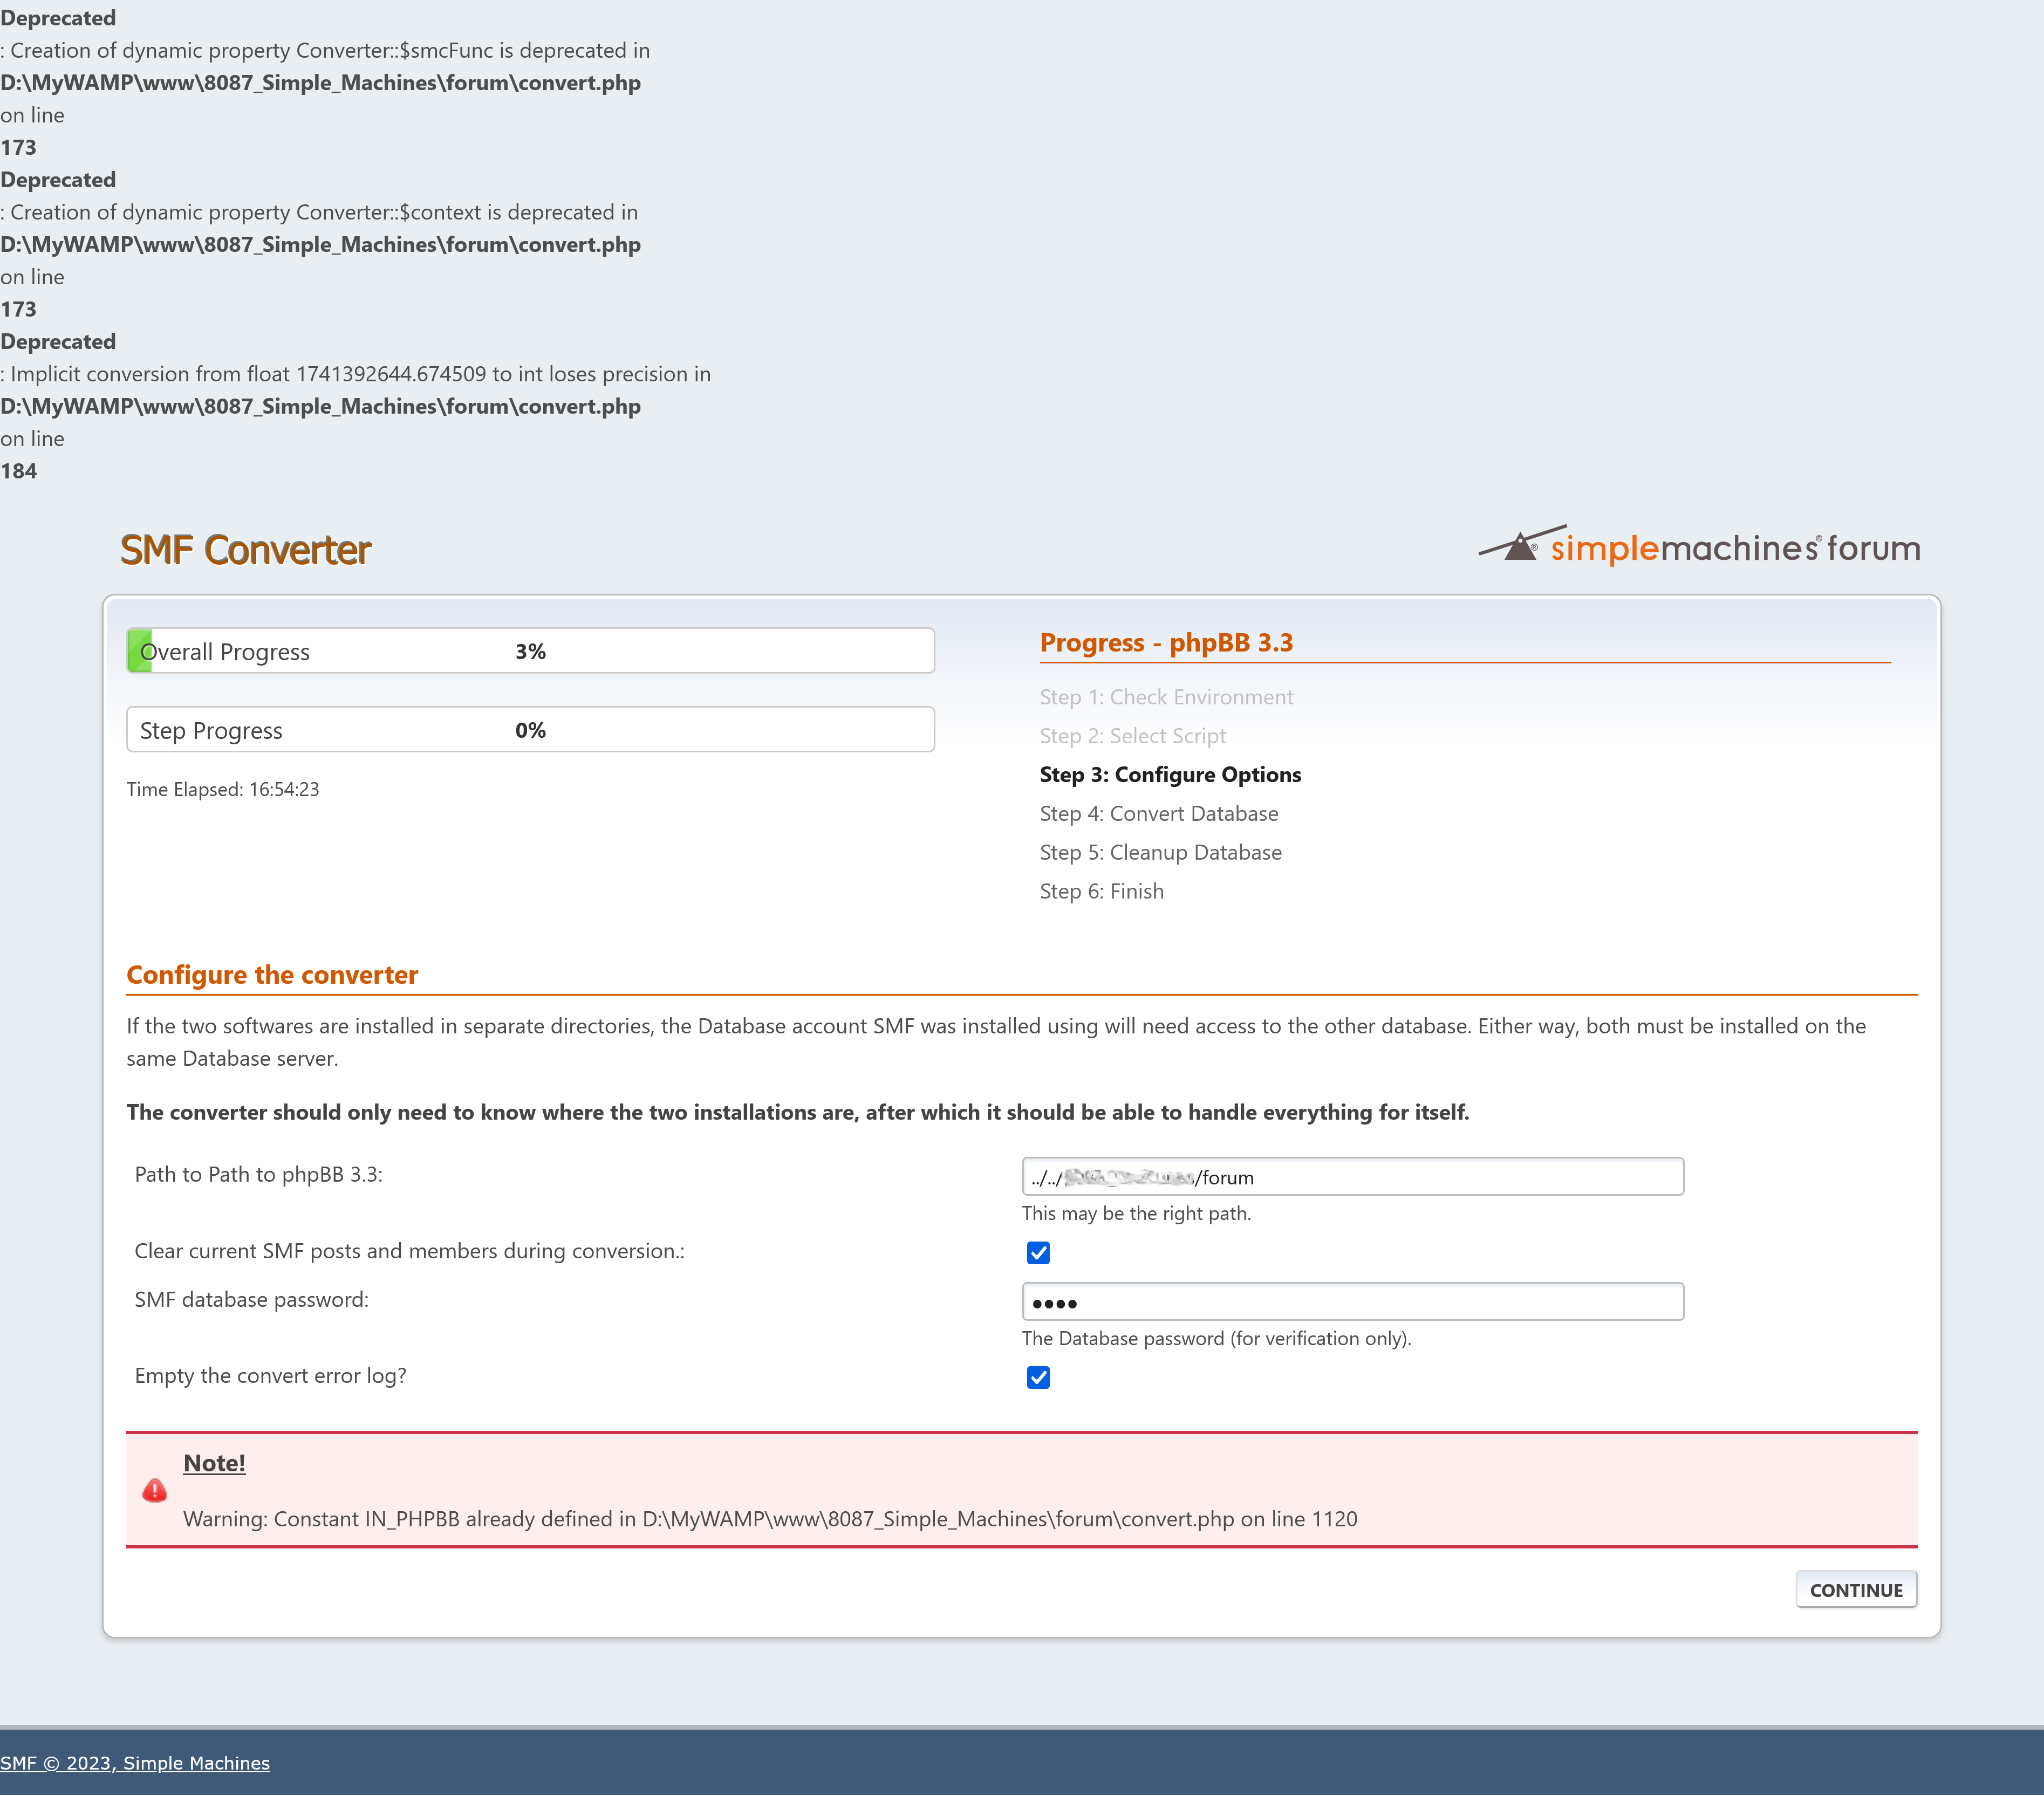The height and width of the screenshot is (1796, 2044).
Task: Select 'Step 2: Select Script' text
Action: click(1132, 736)
